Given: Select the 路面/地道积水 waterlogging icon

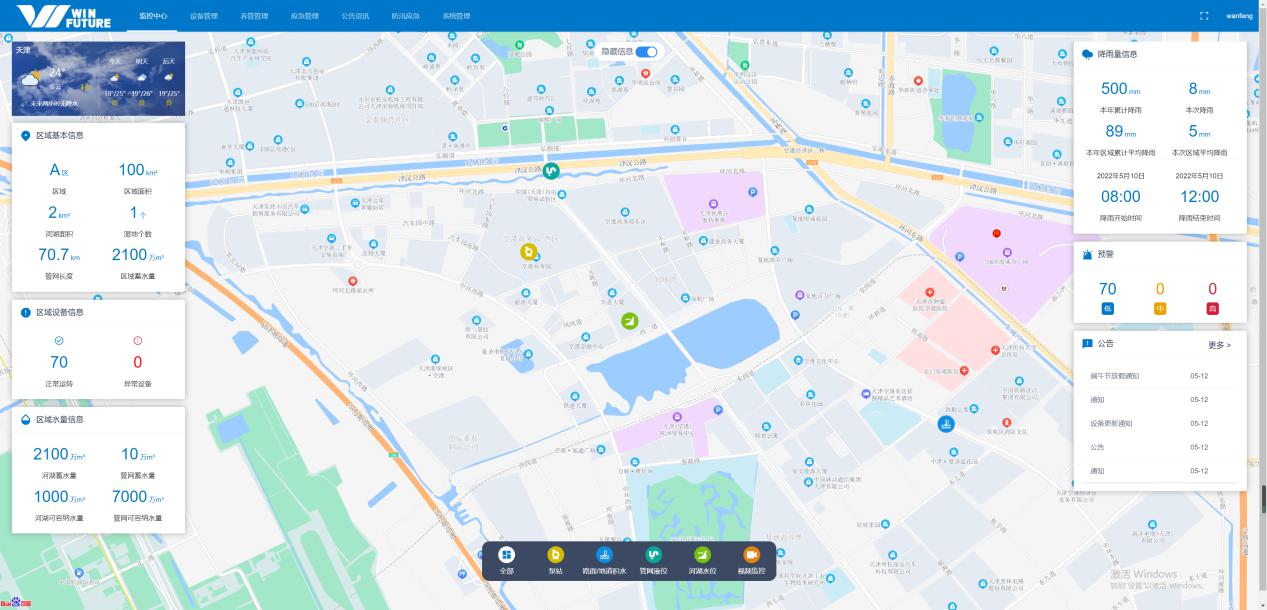Looking at the screenshot, I should coord(604,555).
